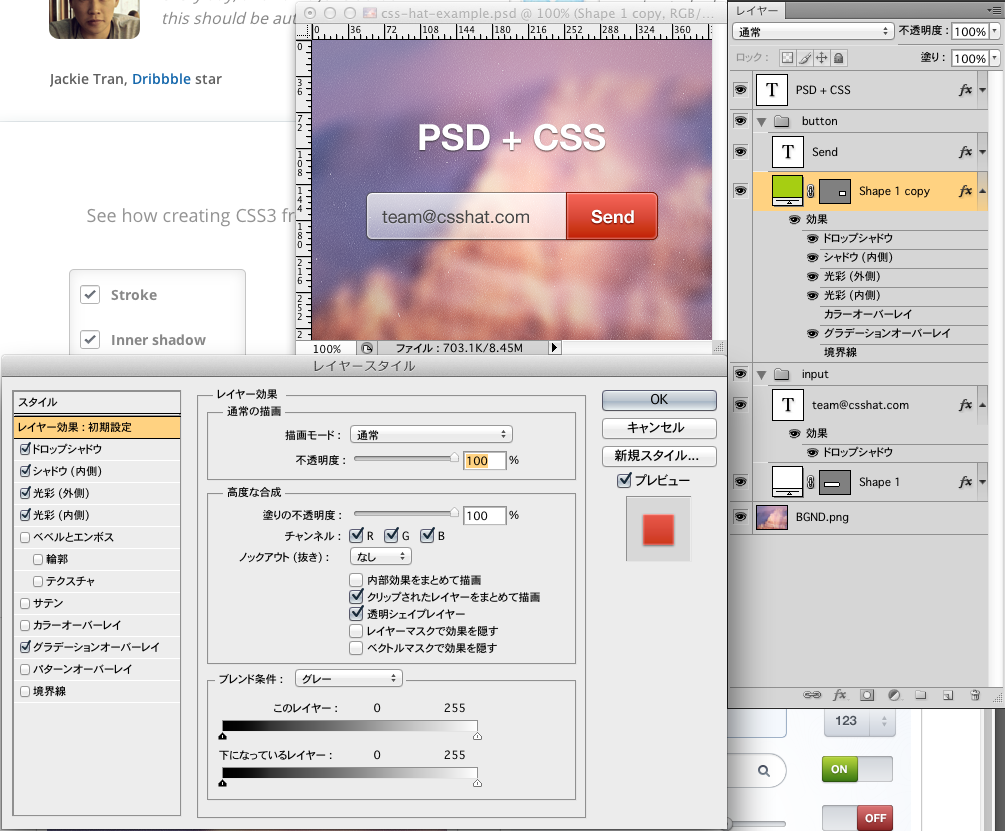The height and width of the screenshot is (831, 1005).
Task: Open the 不透明度 100% arrow in Layers panel
Action: coord(995,31)
